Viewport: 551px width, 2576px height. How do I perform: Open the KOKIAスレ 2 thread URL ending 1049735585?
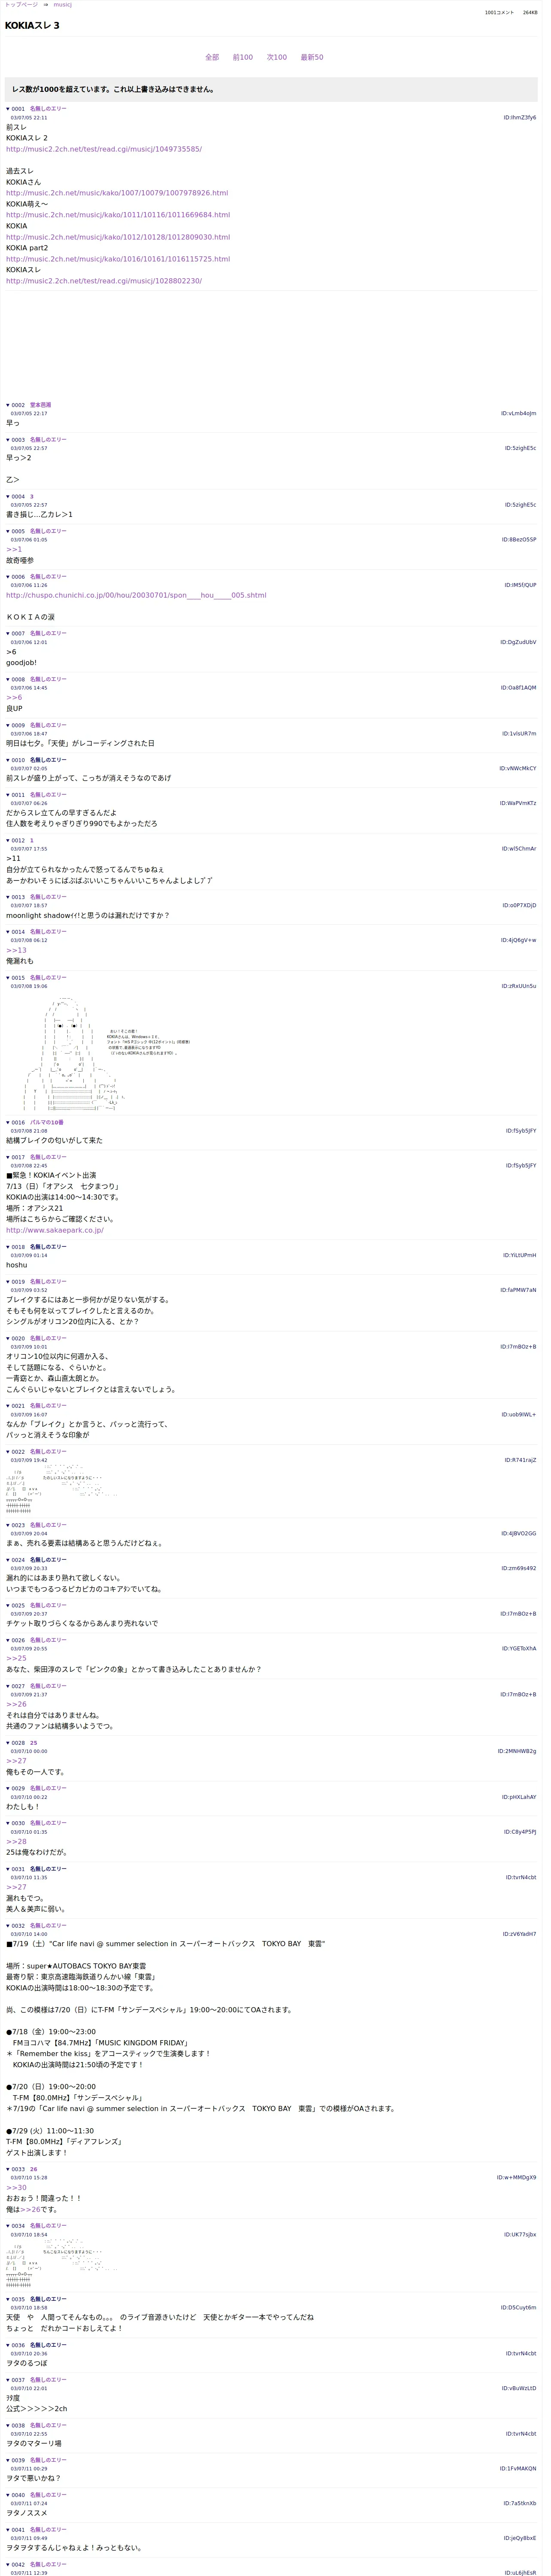pos(104,149)
